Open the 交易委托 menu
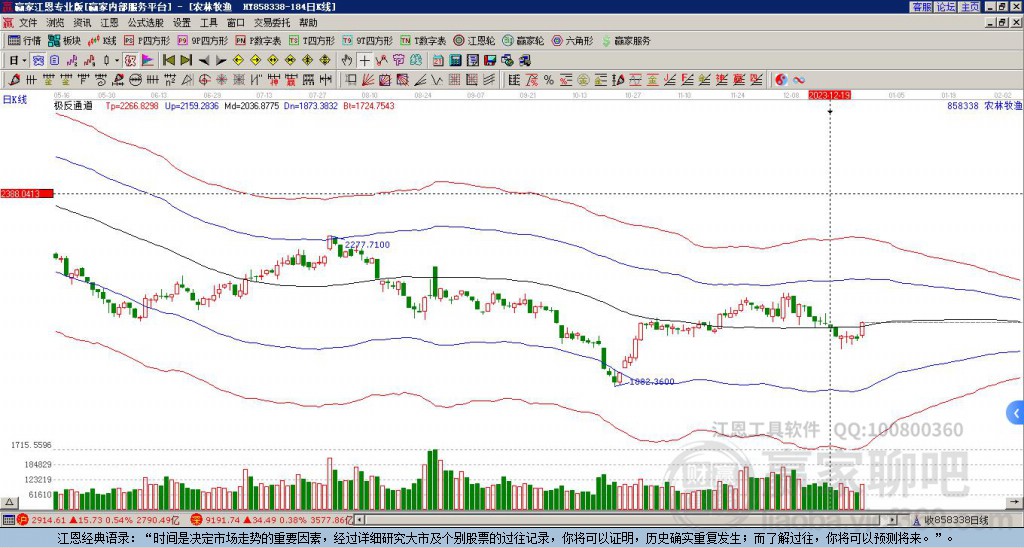Viewport: 1024px width, 548px height. pyautogui.click(x=272, y=23)
